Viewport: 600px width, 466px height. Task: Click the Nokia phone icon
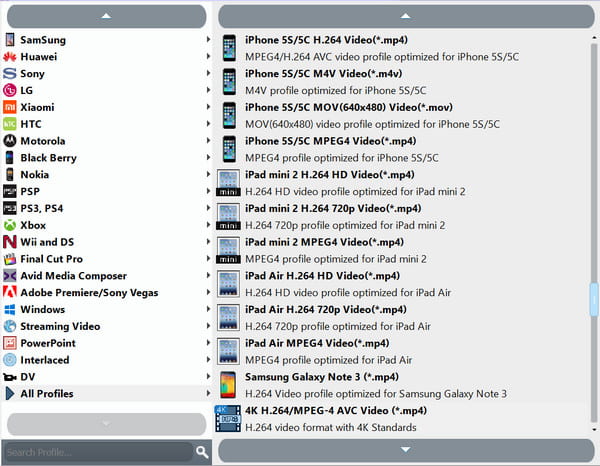tap(10, 174)
